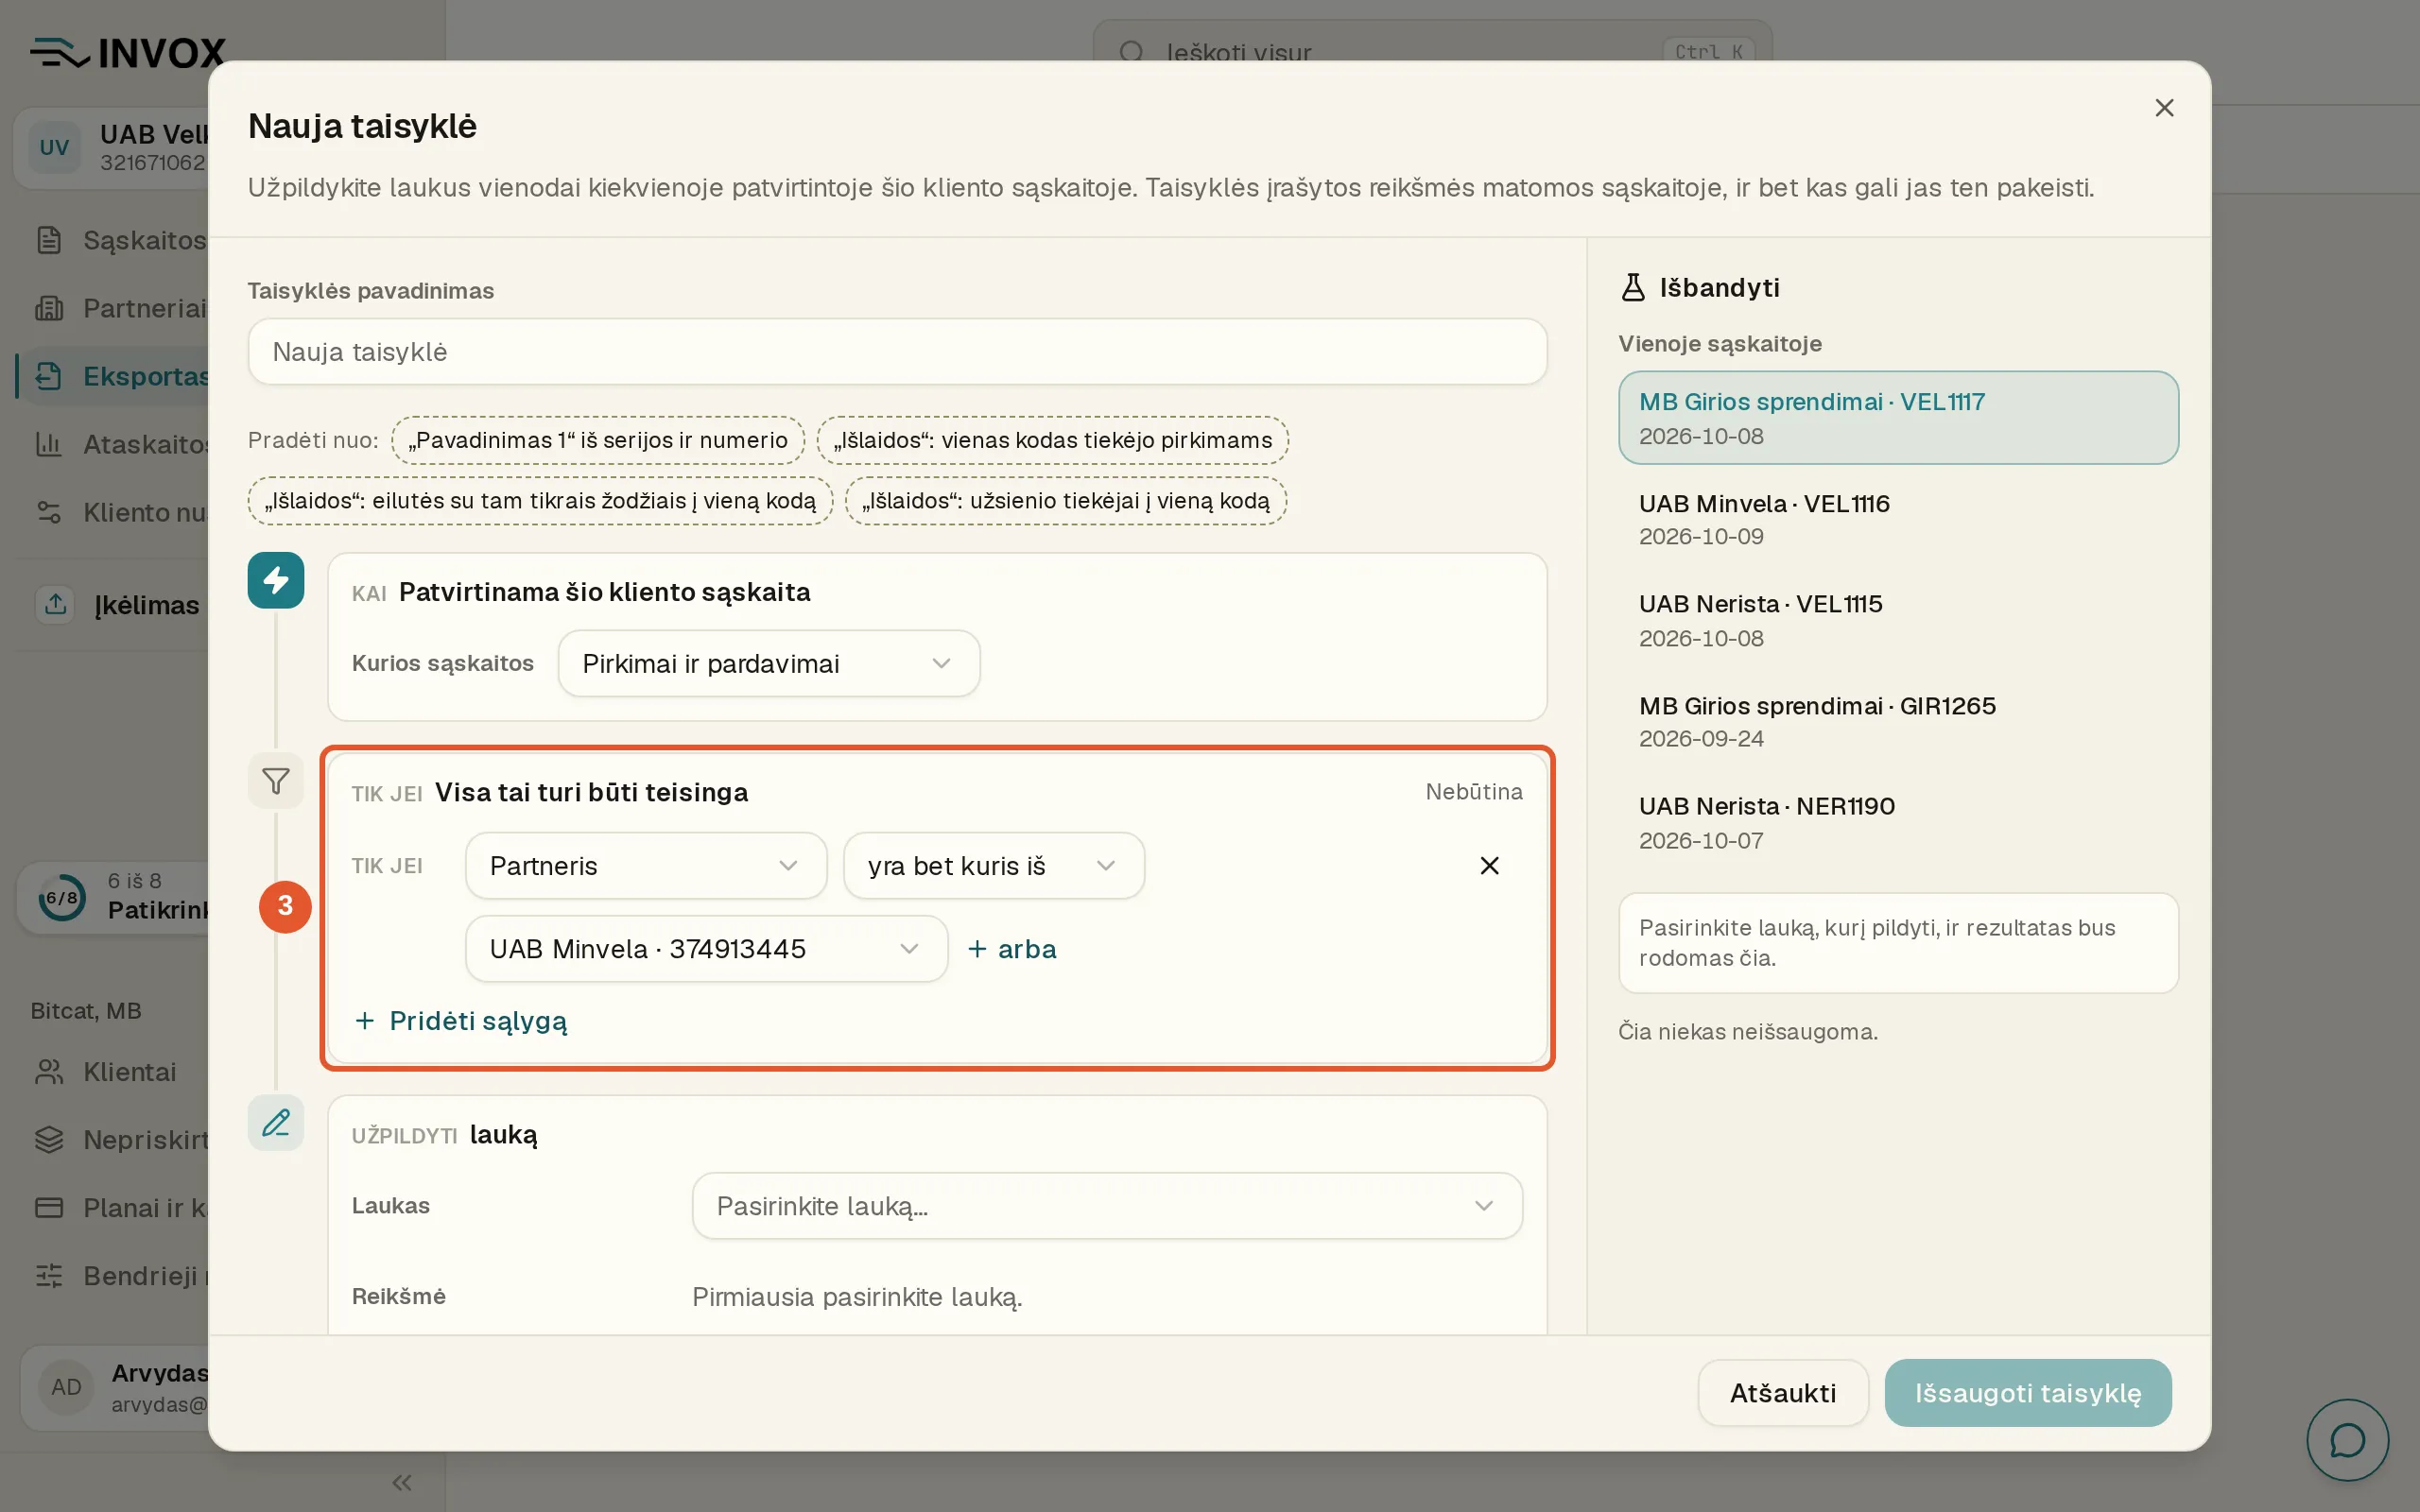Open the 'yra bet kuris iš' operator dropdown
The height and width of the screenshot is (1512, 2420).
coord(994,866)
